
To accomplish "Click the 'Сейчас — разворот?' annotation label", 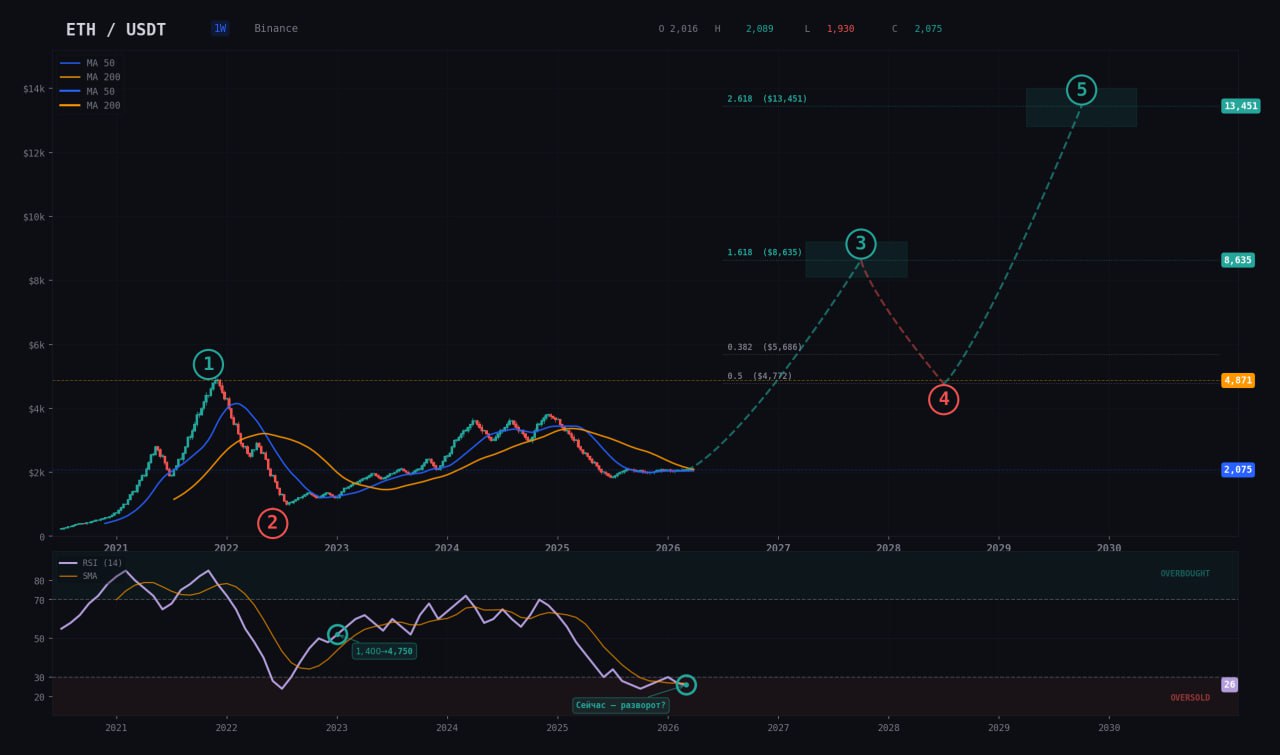I will [x=621, y=705].
